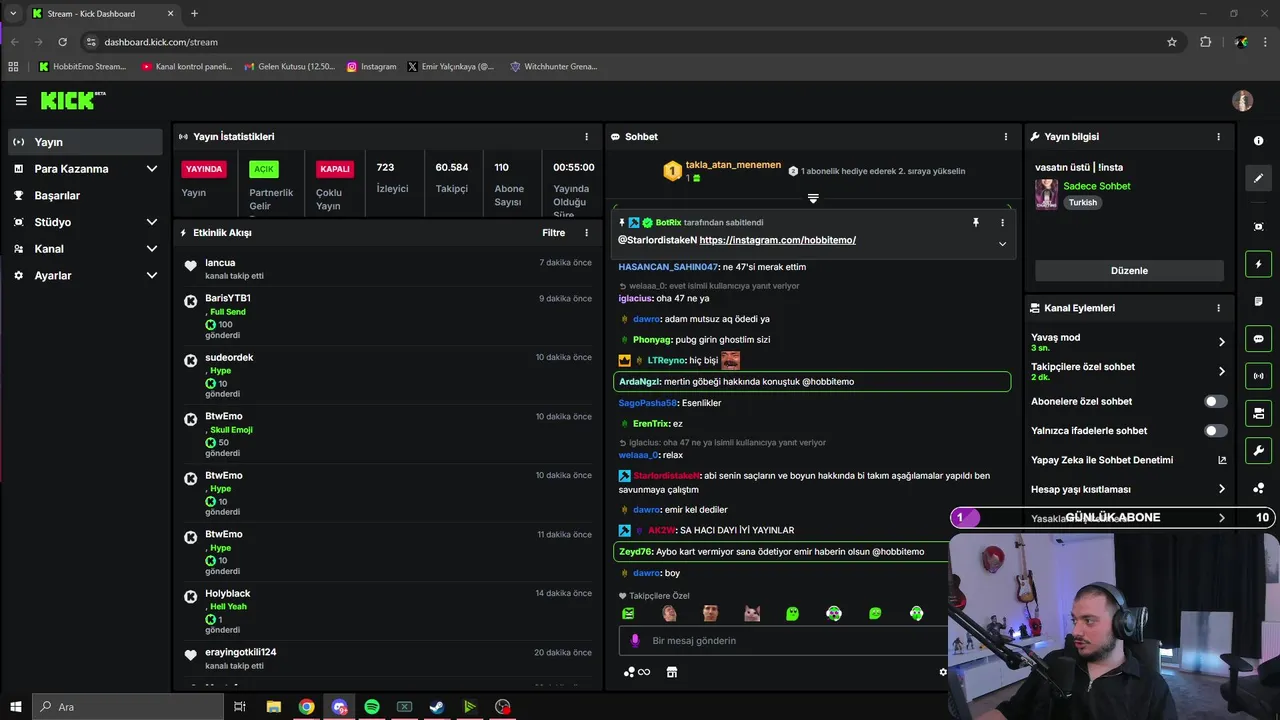Open Takipçilere özel sohbet settings arrow
The image size is (1280, 720).
click(x=1221, y=371)
